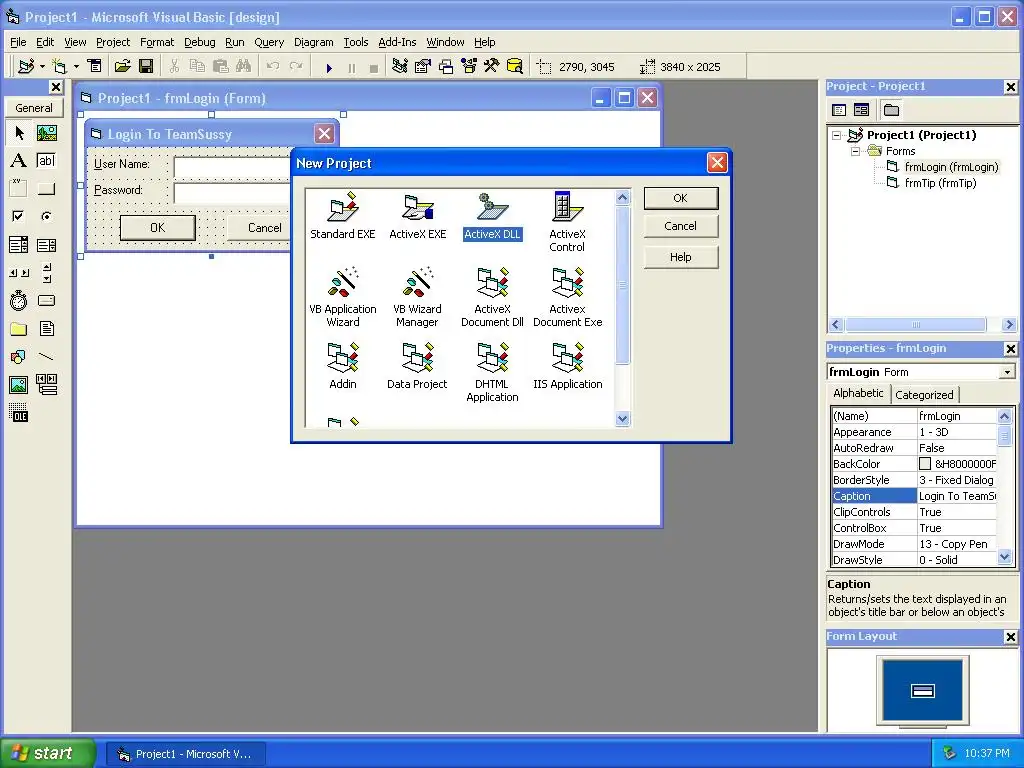Image resolution: width=1024 pixels, height=768 pixels.
Task: Choose the ActiveX EXE project icon
Action: coord(418,216)
